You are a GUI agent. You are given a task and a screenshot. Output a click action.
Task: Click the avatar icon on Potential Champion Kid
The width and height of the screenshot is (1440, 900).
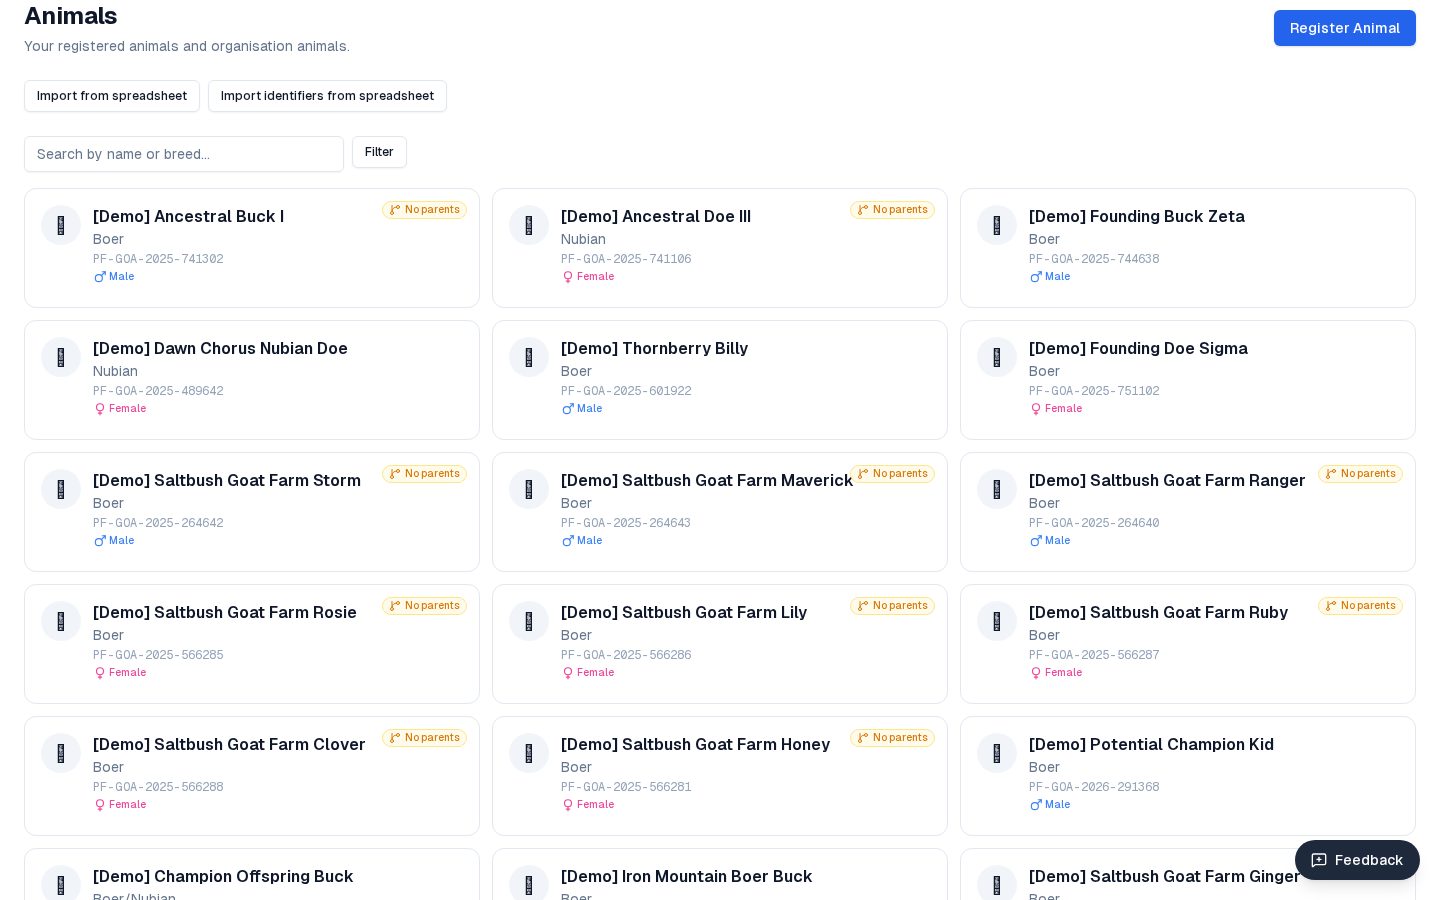click(997, 753)
